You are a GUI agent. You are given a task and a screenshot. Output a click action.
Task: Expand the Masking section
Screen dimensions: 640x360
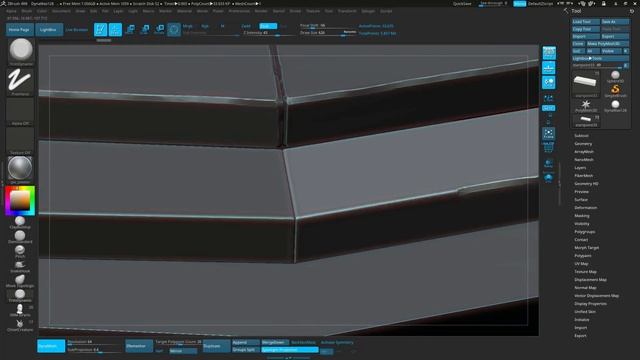[x=582, y=216]
